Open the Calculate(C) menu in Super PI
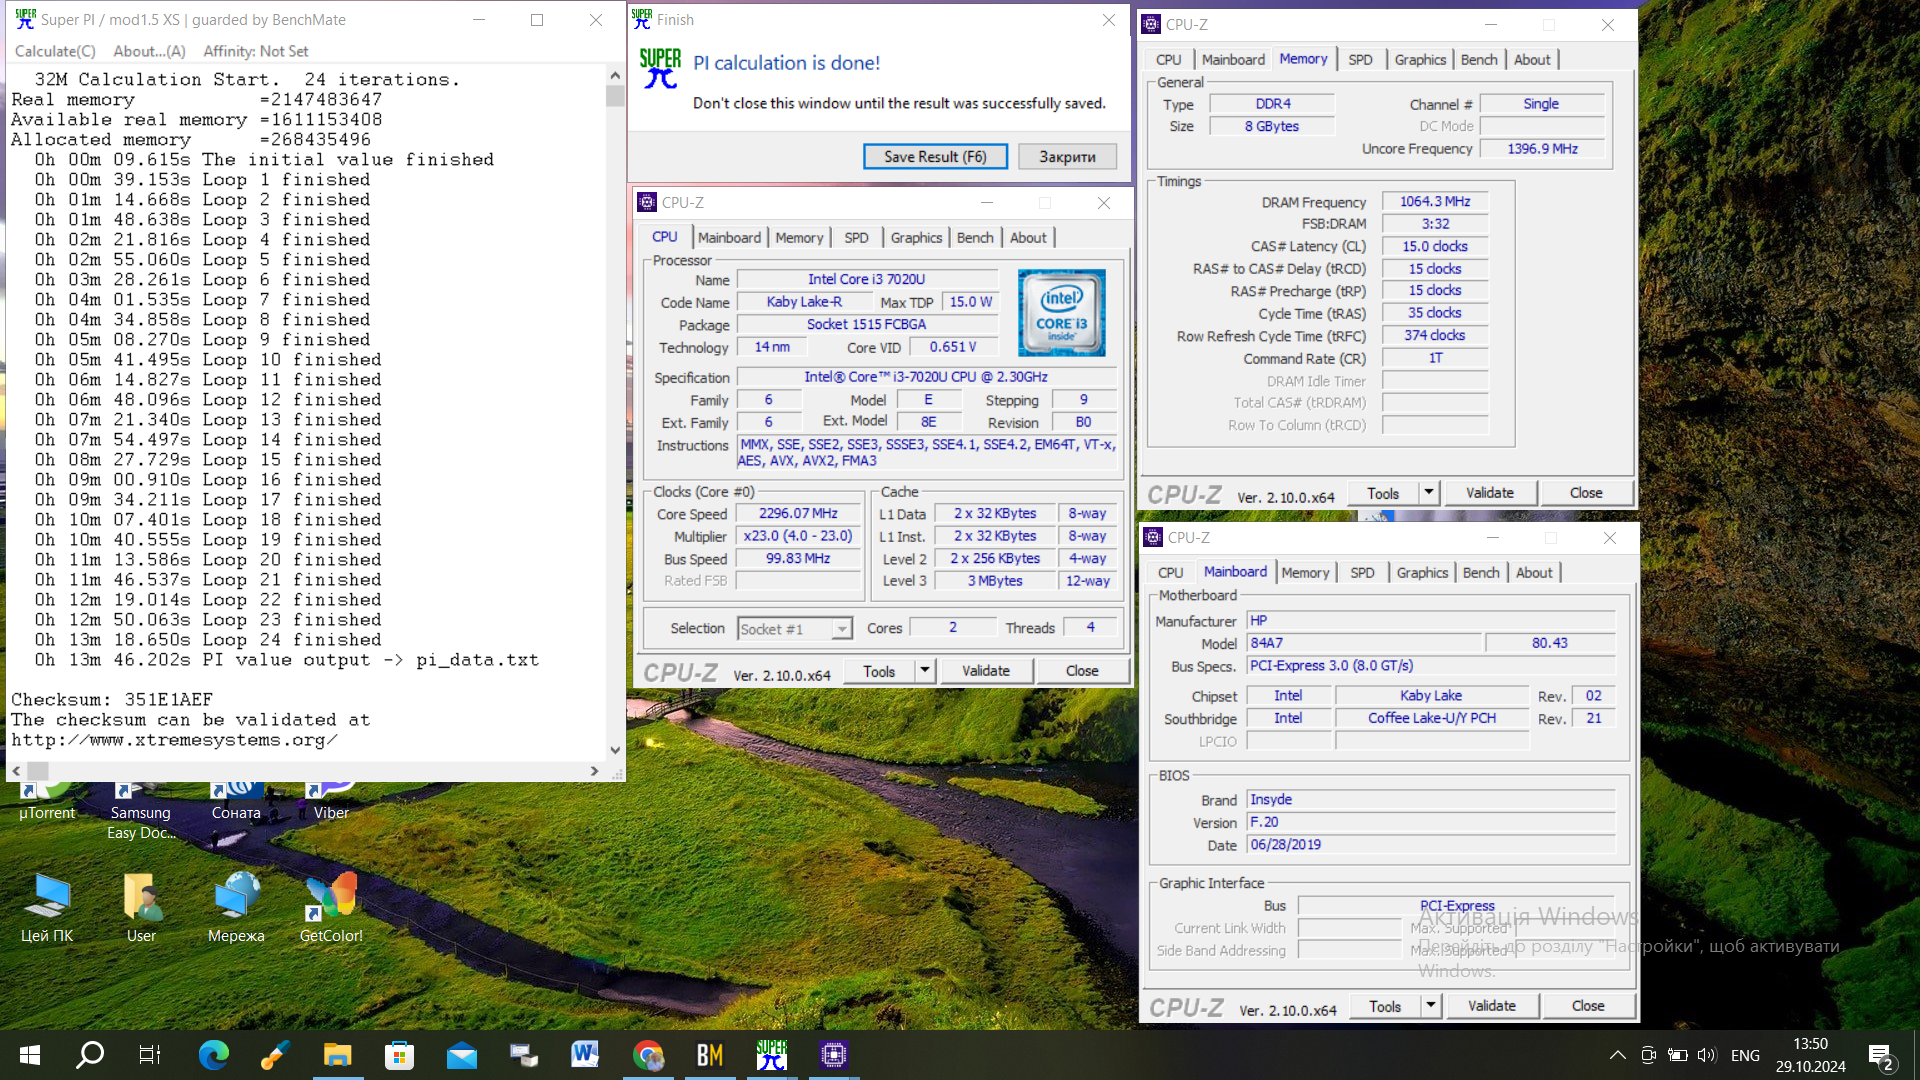Screen dimensions: 1920x1080 tap(55, 51)
